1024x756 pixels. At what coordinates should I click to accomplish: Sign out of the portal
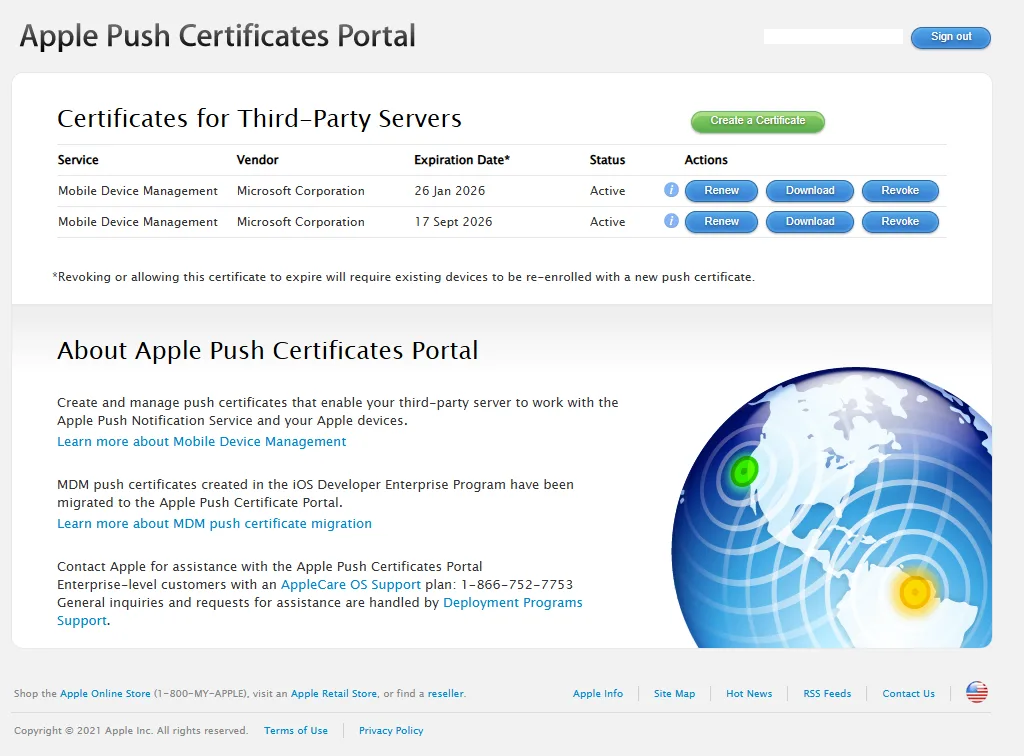click(950, 37)
